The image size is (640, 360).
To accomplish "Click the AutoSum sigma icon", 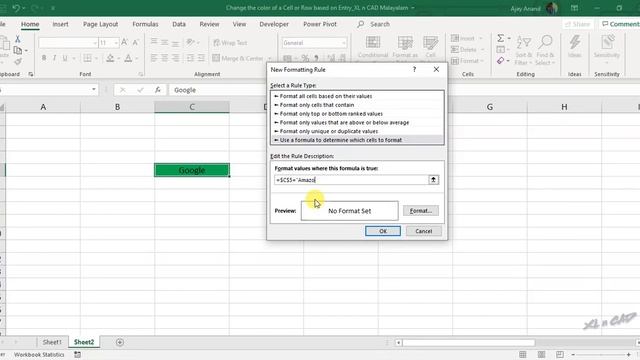I will pyautogui.click(x=500, y=38).
